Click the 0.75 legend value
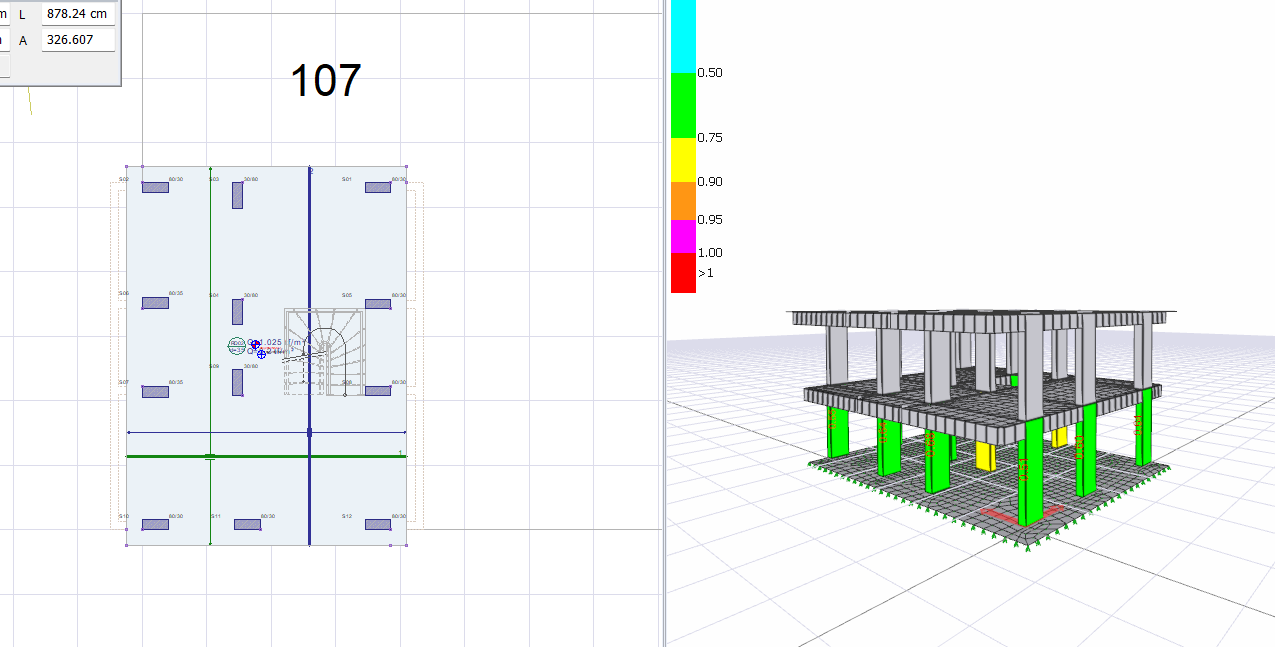The height and width of the screenshot is (647, 1275). pos(710,138)
